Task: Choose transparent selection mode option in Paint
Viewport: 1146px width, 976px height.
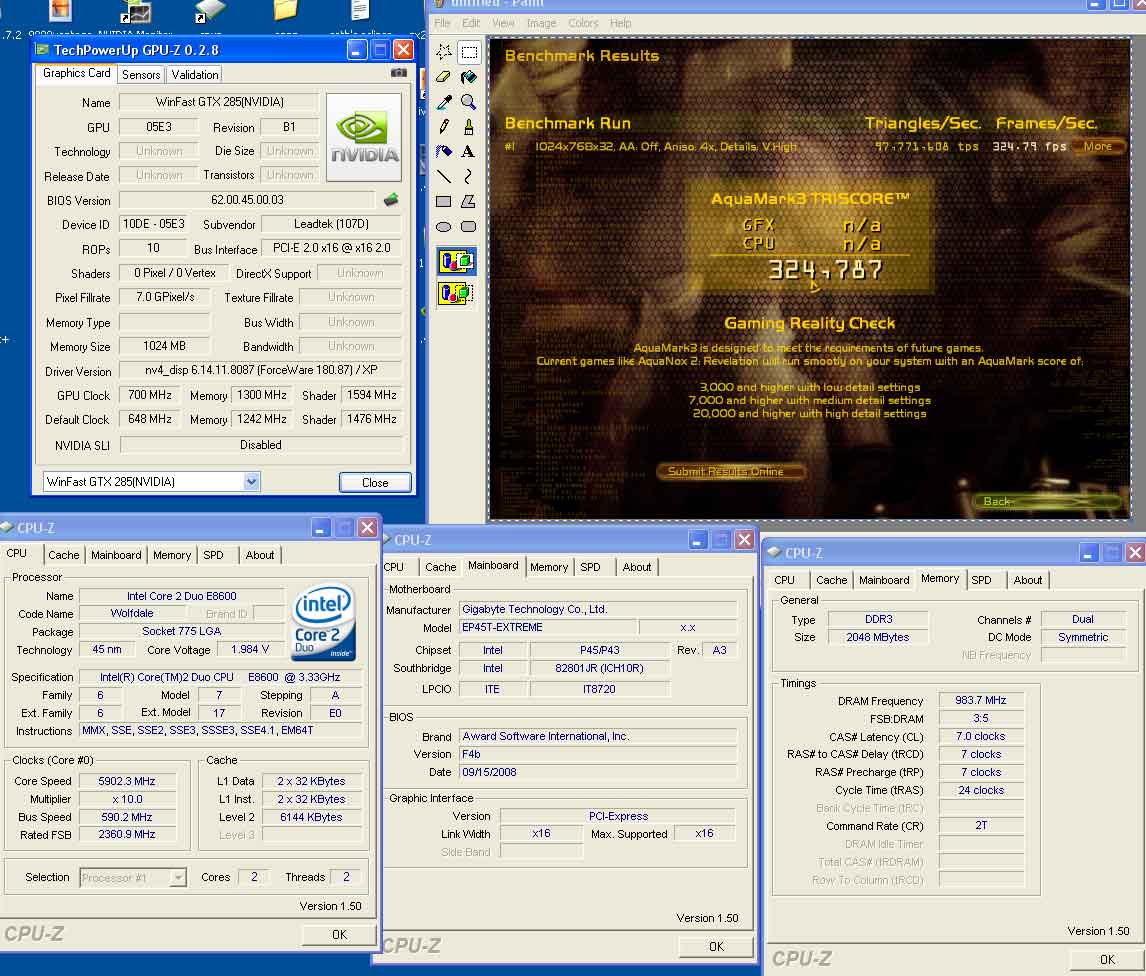Action: [x=456, y=294]
